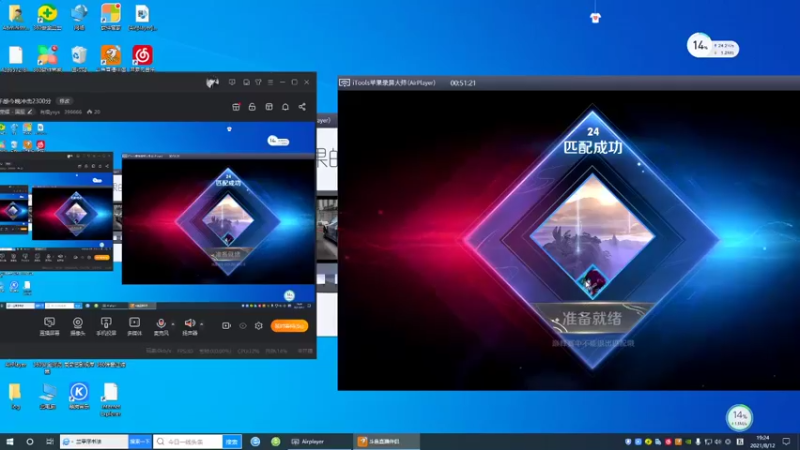Click the 准备就绪 ready button in AirPlayer
Viewport: 800px width, 450px height.
click(592, 319)
